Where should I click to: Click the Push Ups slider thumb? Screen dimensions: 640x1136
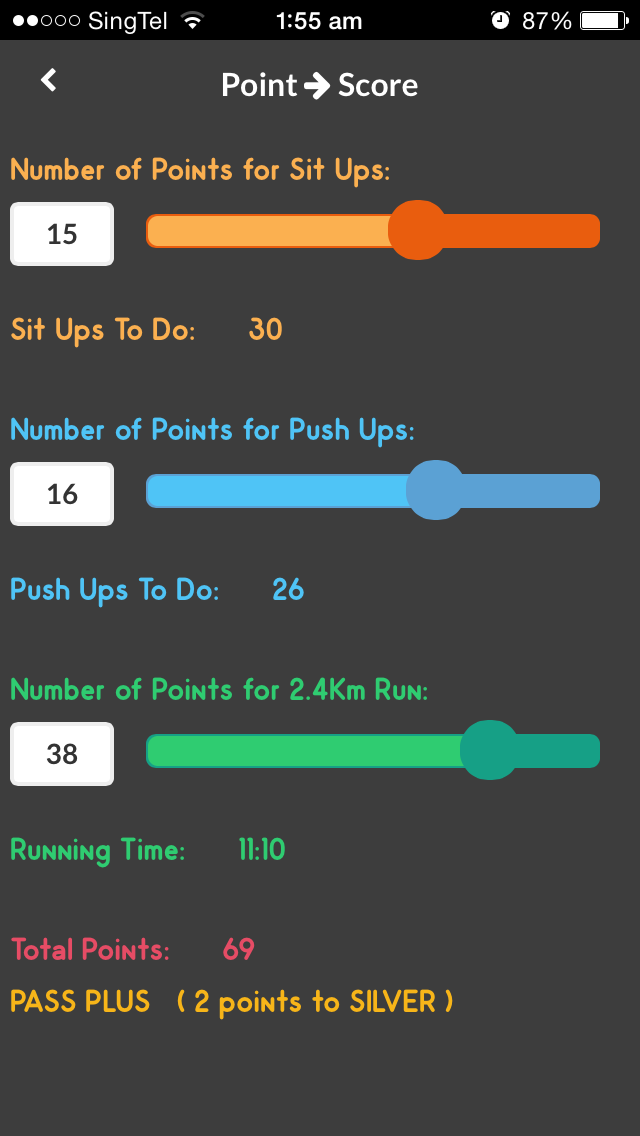(436, 490)
